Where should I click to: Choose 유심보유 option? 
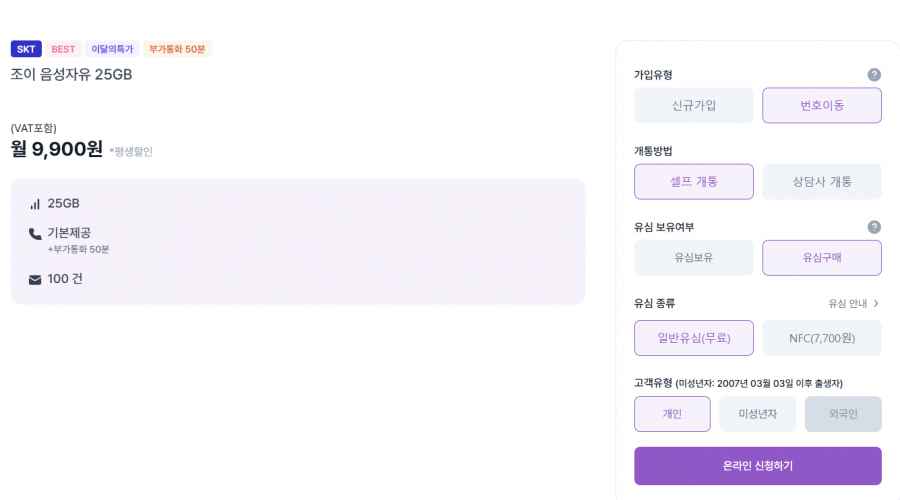coord(694,257)
